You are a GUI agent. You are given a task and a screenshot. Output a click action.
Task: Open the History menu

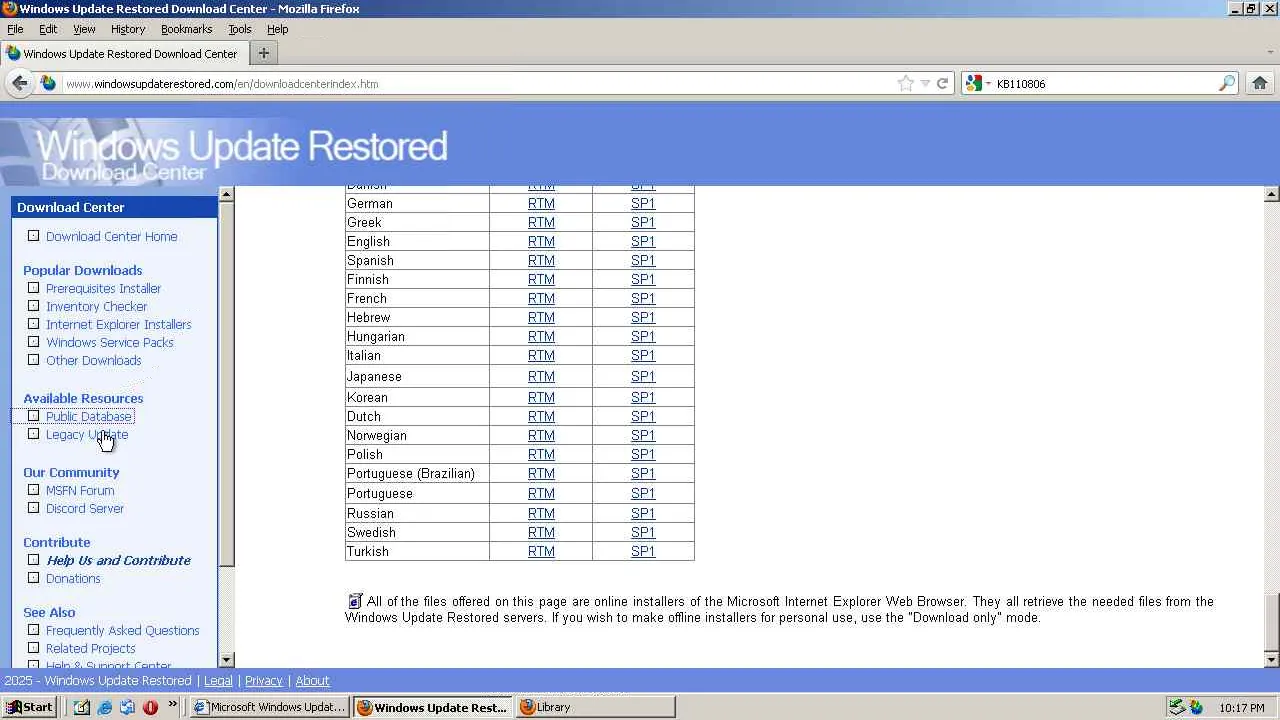click(128, 29)
